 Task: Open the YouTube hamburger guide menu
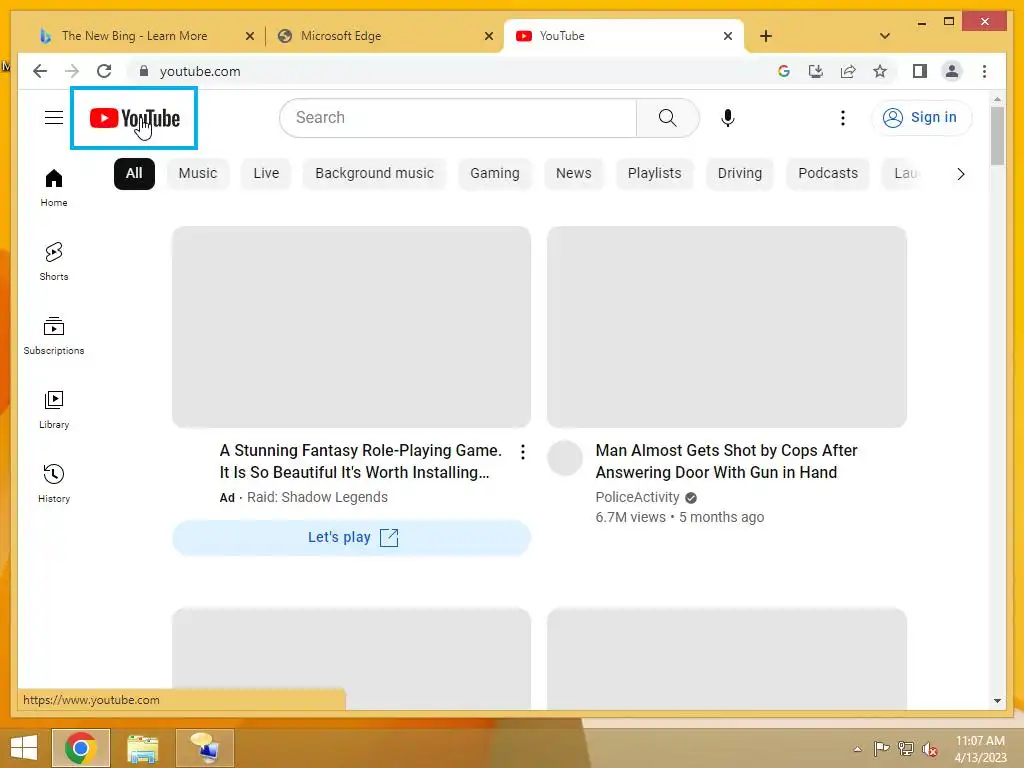54,118
